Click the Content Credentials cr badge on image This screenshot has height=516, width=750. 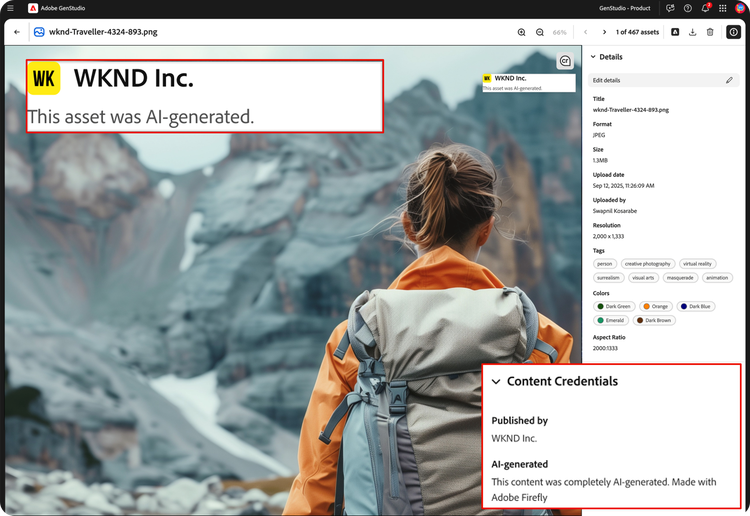click(x=565, y=61)
